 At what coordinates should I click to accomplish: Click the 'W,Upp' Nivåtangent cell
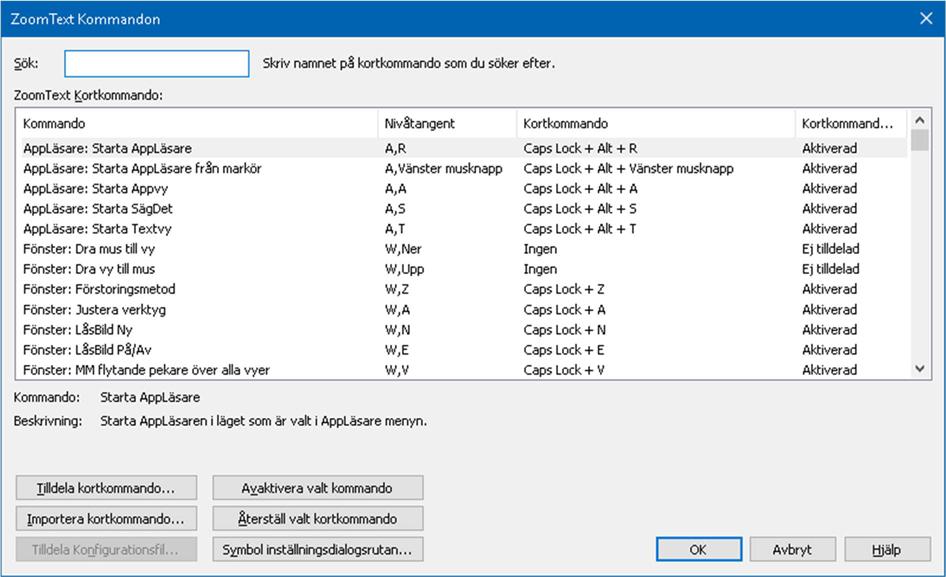[x=404, y=269]
